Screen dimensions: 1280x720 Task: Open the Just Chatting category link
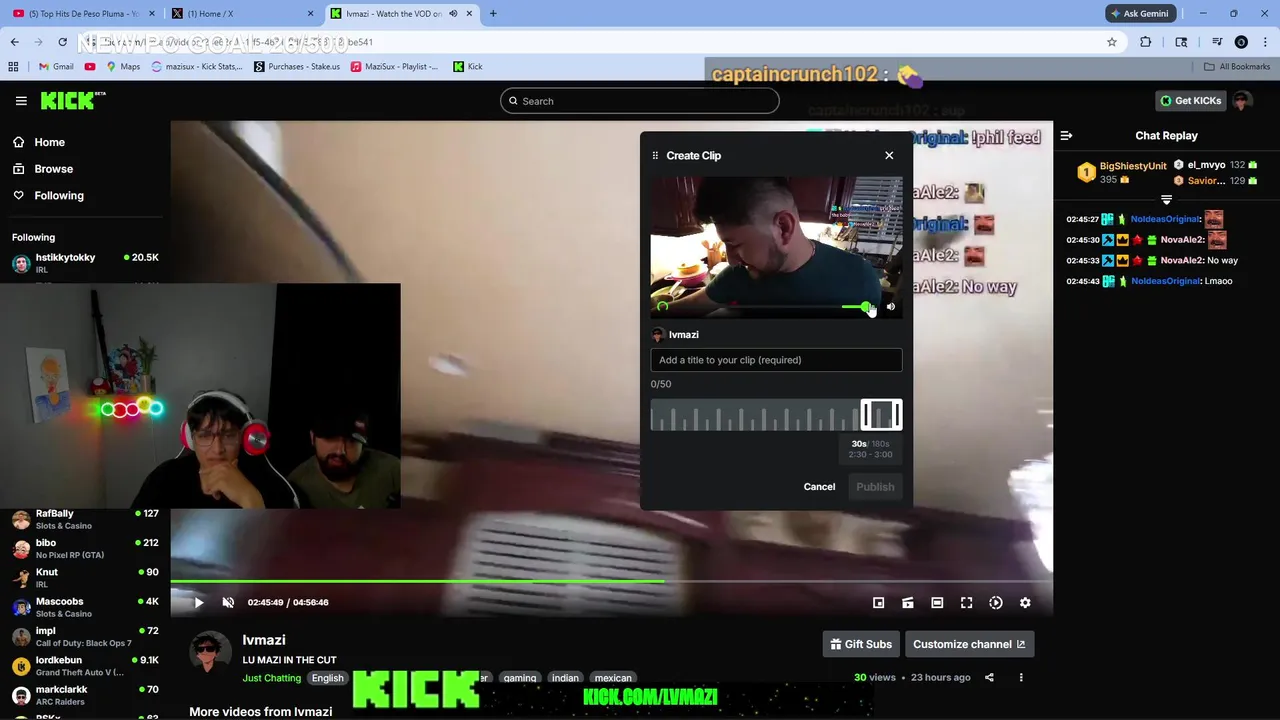pos(271,678)
